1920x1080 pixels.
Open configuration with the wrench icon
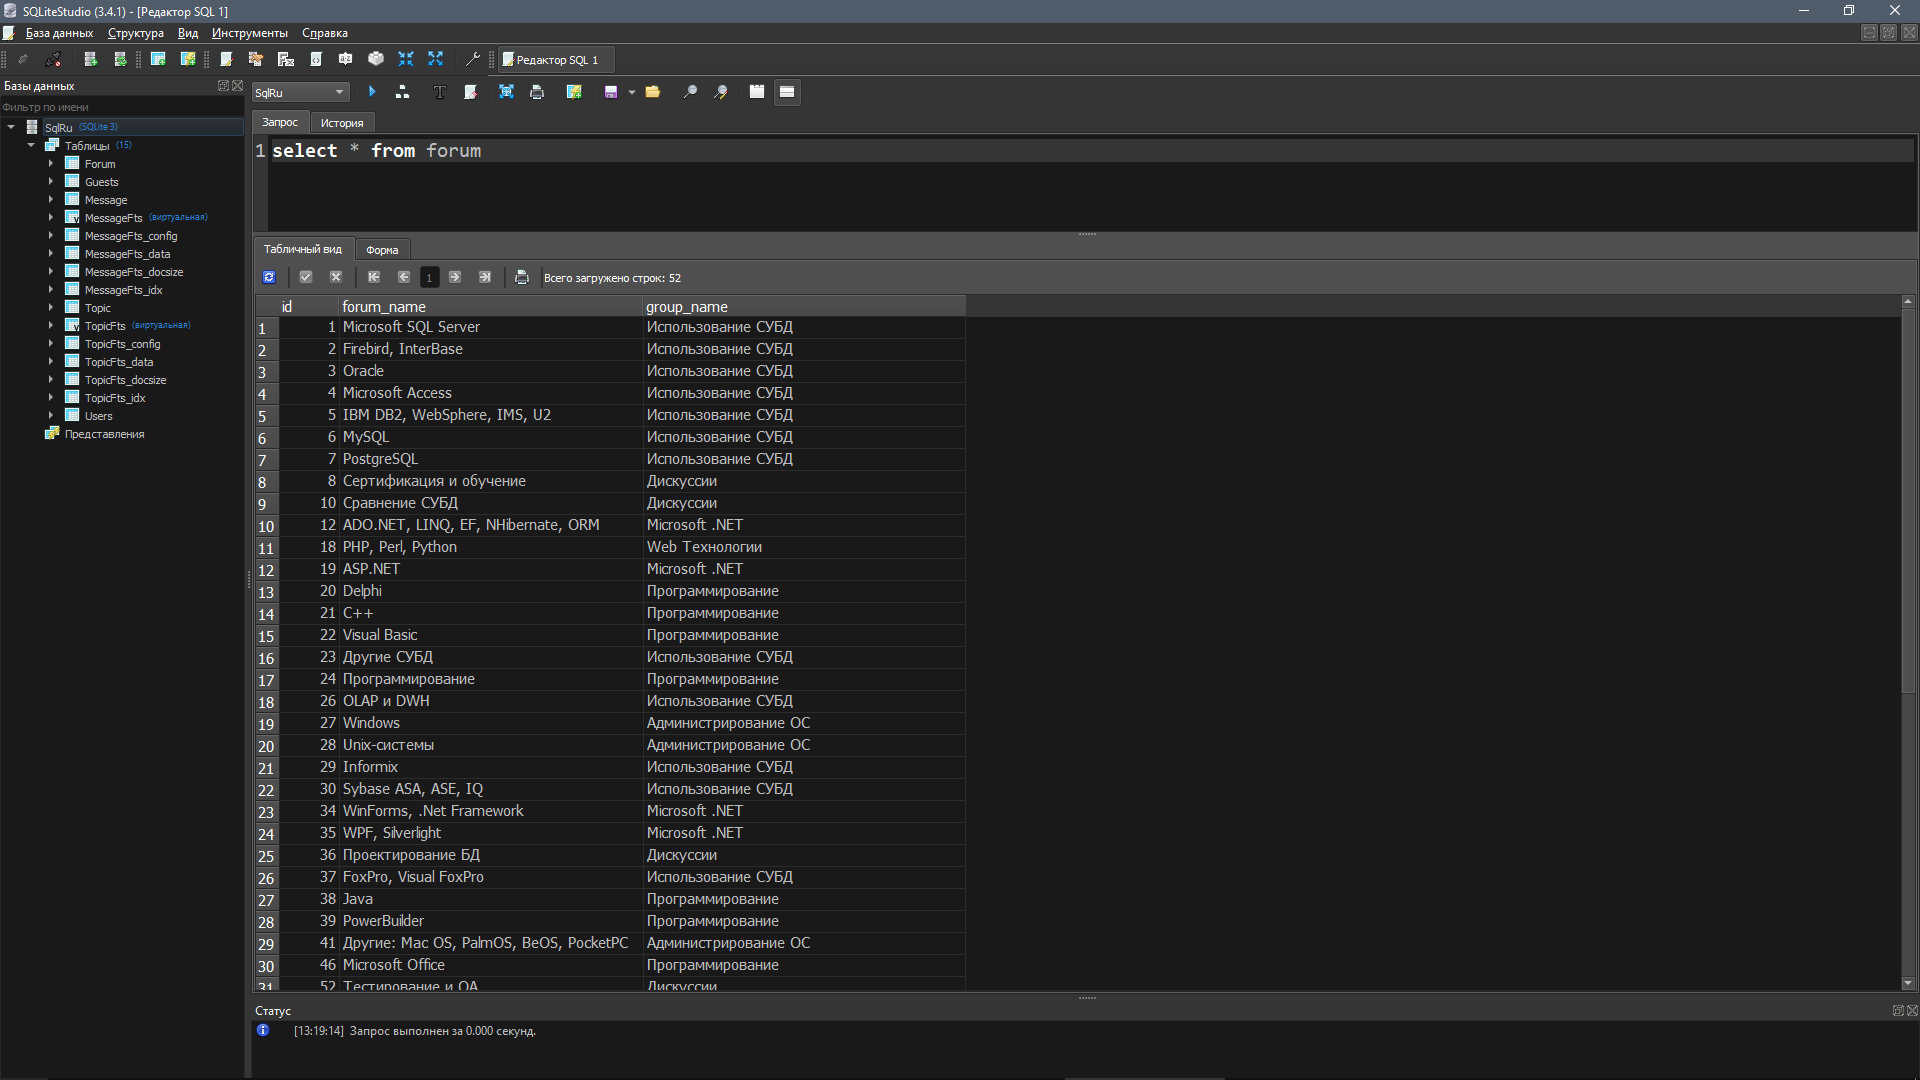point(473,60)
